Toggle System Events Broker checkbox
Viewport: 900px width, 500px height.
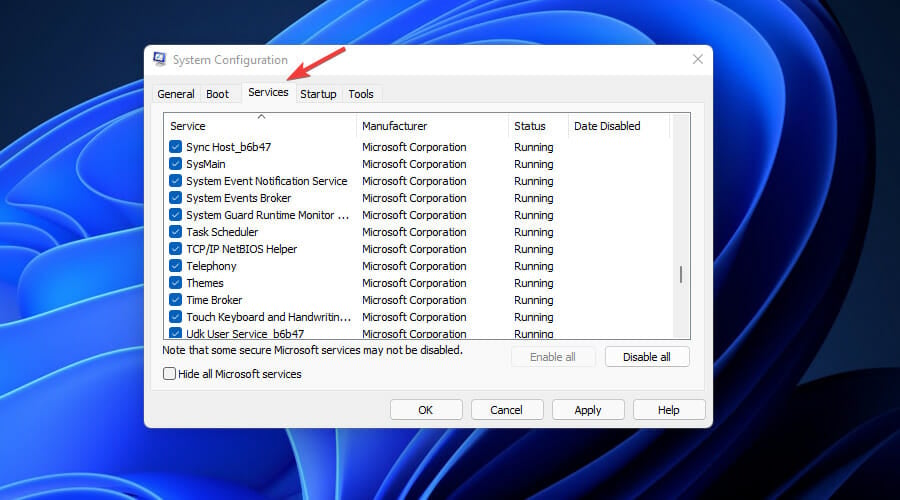[176, 198]
